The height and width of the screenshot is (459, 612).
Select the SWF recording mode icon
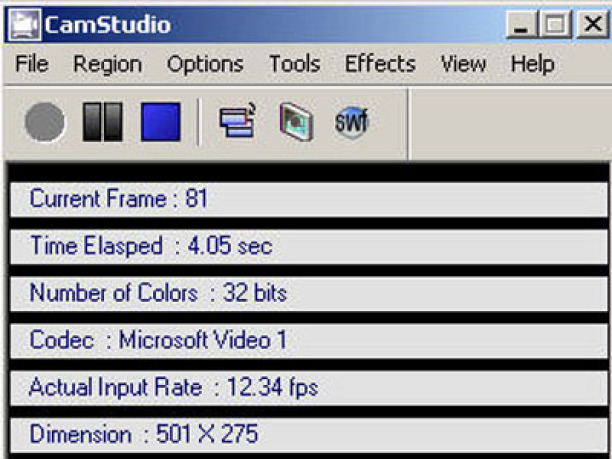[x=352, y=122]
